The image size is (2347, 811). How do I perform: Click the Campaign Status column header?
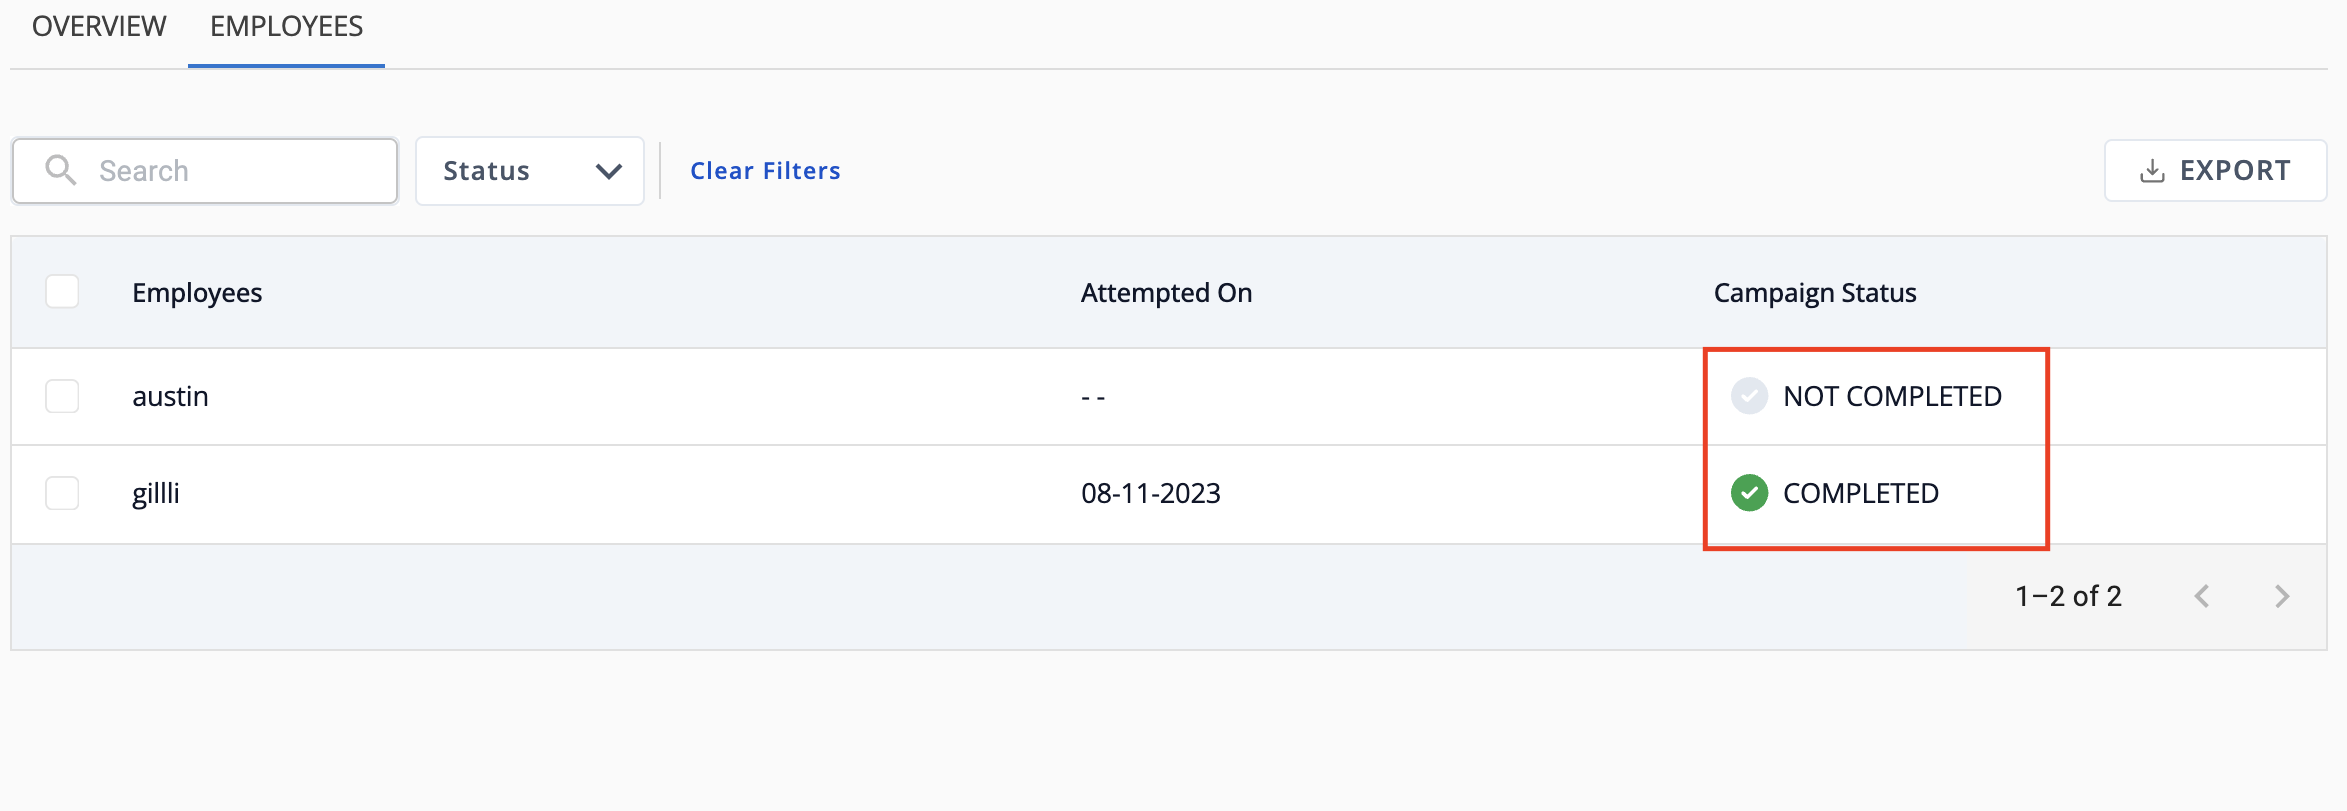[1815, 293]
